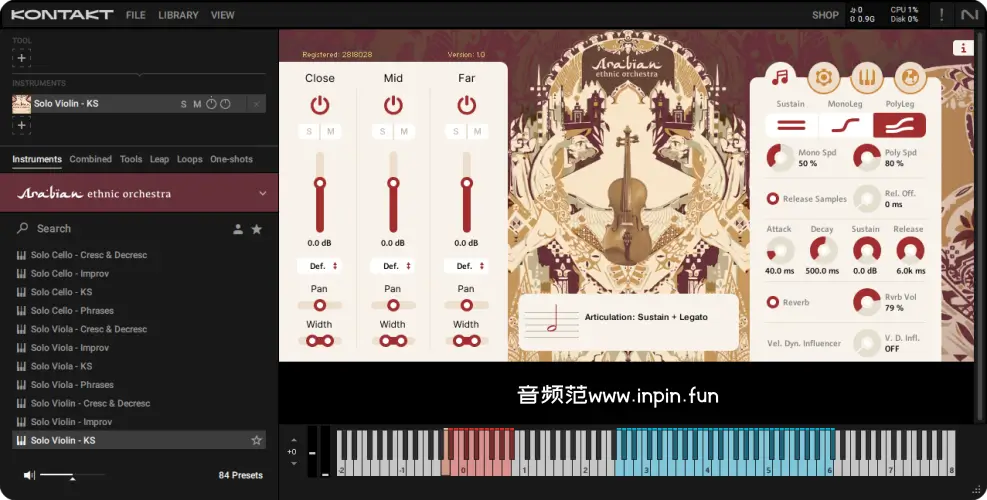Open Mid mic Def. output dropdown
This screenshot has width=987, height=500.
393,266
